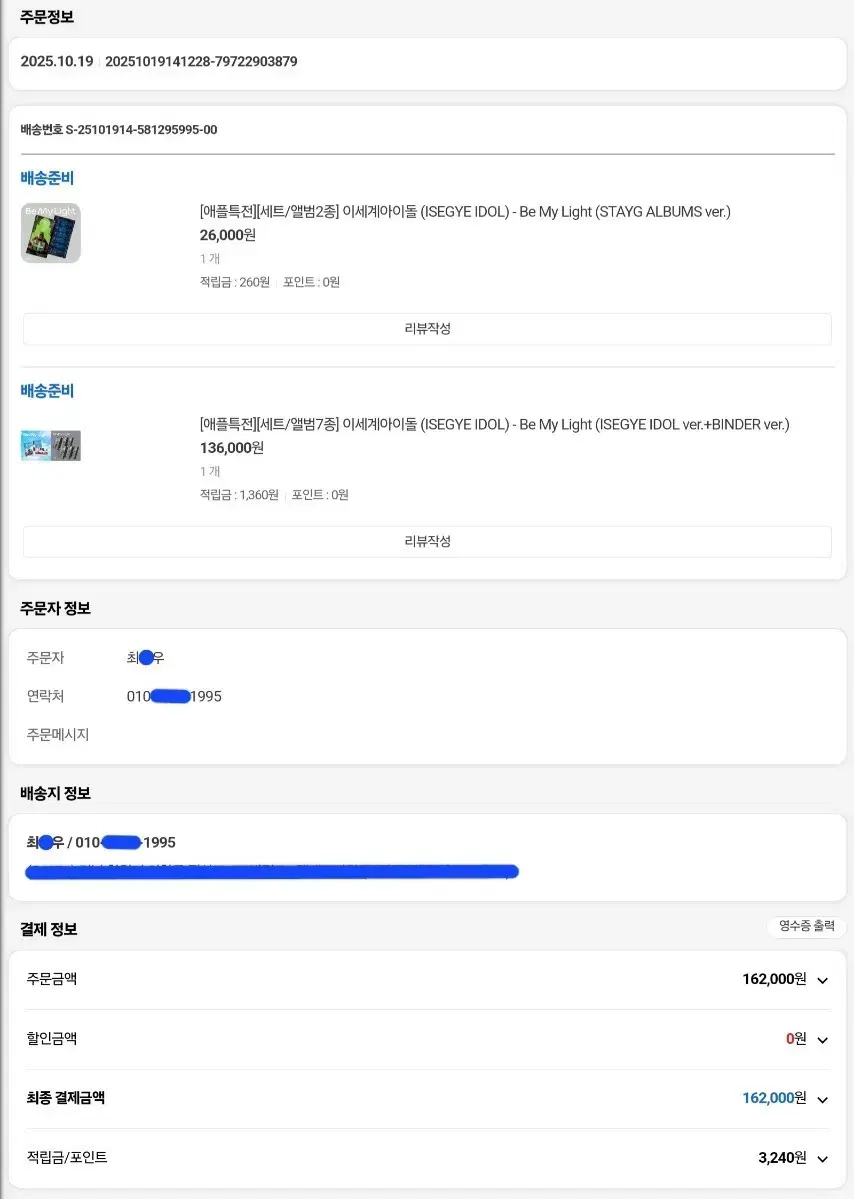Open the STAYG ALBUMS ver. product title
Screen dimensions: 854x1199
(463, 212)
